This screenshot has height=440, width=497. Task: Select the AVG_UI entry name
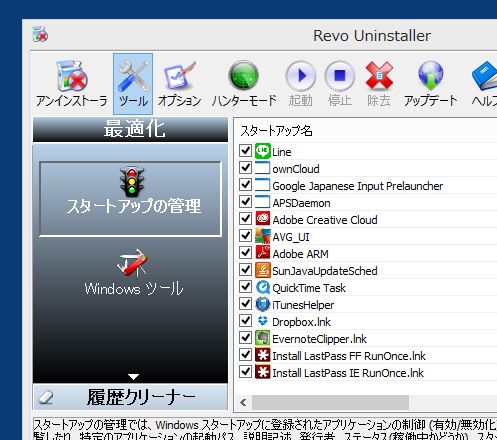[x=291, y=237]
